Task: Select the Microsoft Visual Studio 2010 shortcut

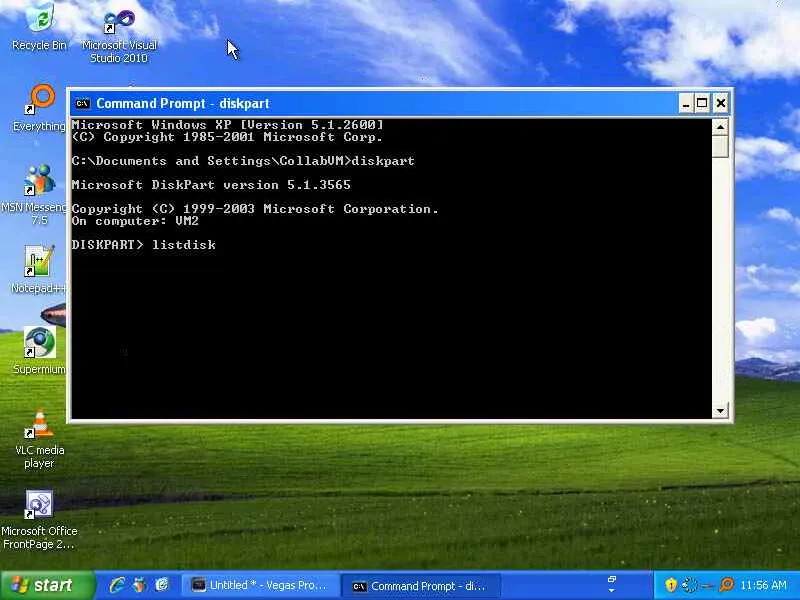Action: (119, 36)
